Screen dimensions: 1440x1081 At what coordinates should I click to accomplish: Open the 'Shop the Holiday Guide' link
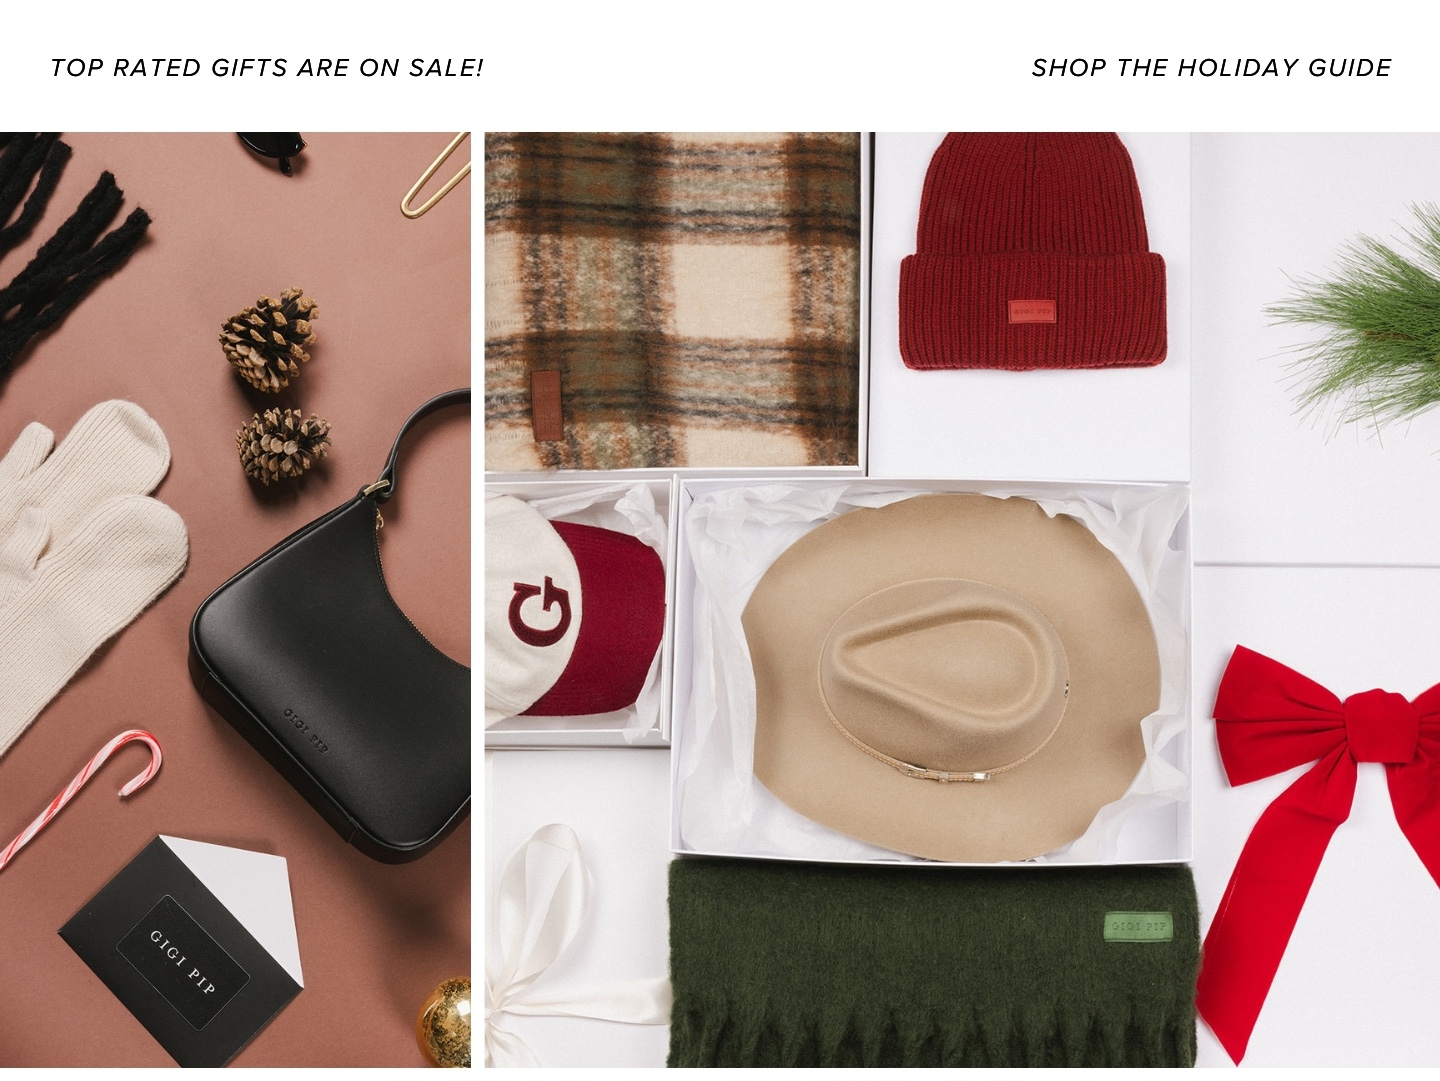click(1211, 68)
